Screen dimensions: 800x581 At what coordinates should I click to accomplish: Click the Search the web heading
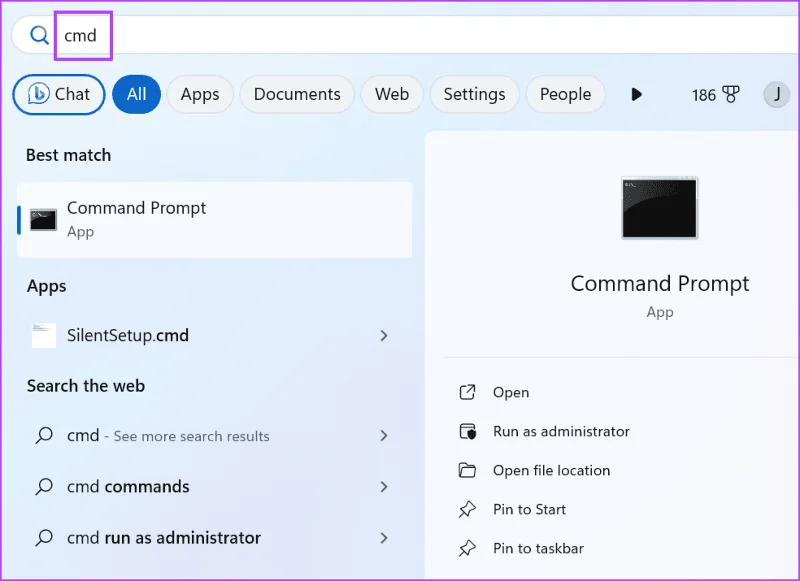(x=86, y=386)
